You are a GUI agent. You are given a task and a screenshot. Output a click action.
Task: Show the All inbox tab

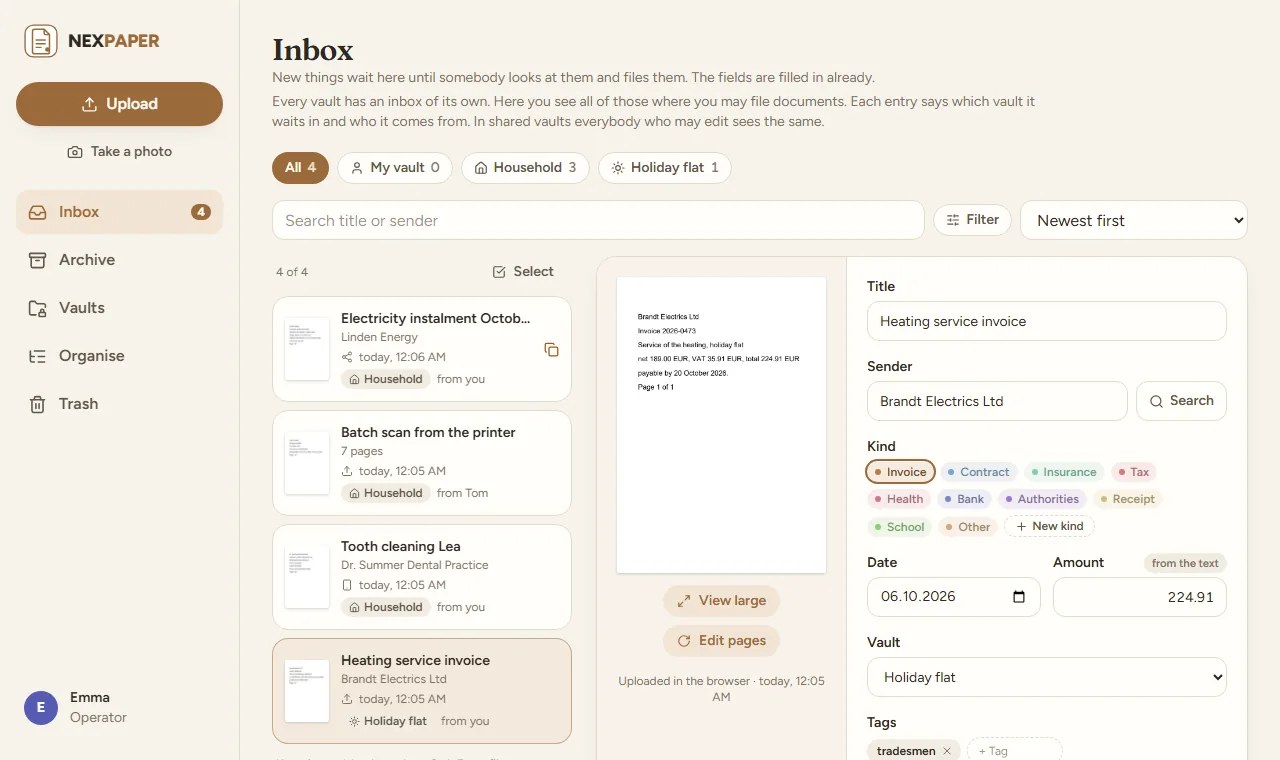[300, 168]
